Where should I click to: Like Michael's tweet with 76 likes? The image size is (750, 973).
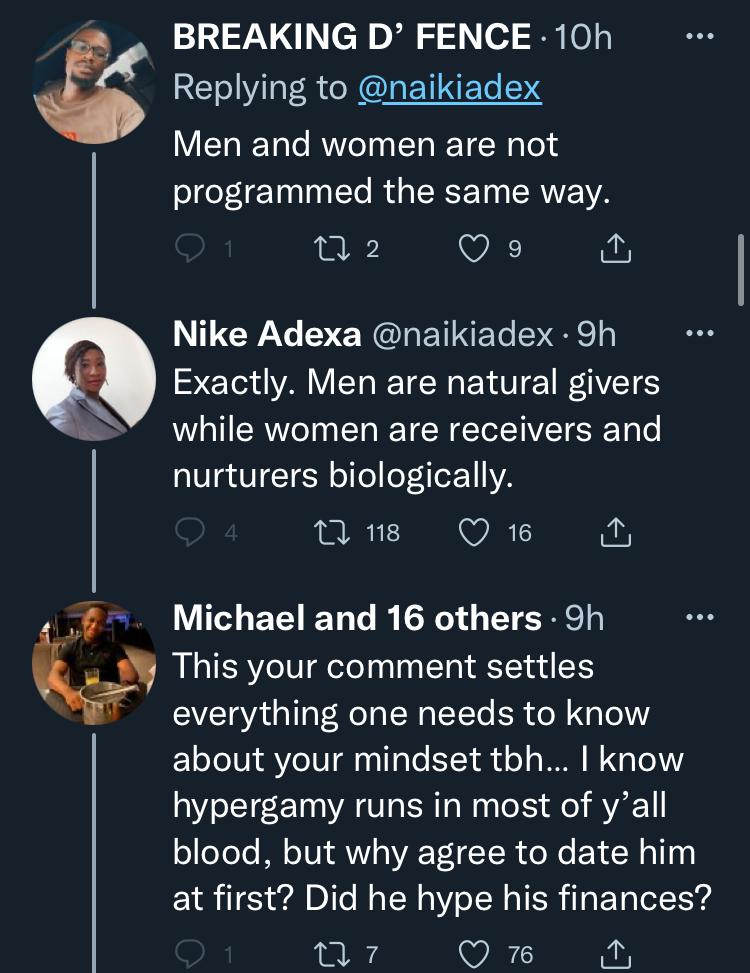pyautogui.click(x=474, y=954)
